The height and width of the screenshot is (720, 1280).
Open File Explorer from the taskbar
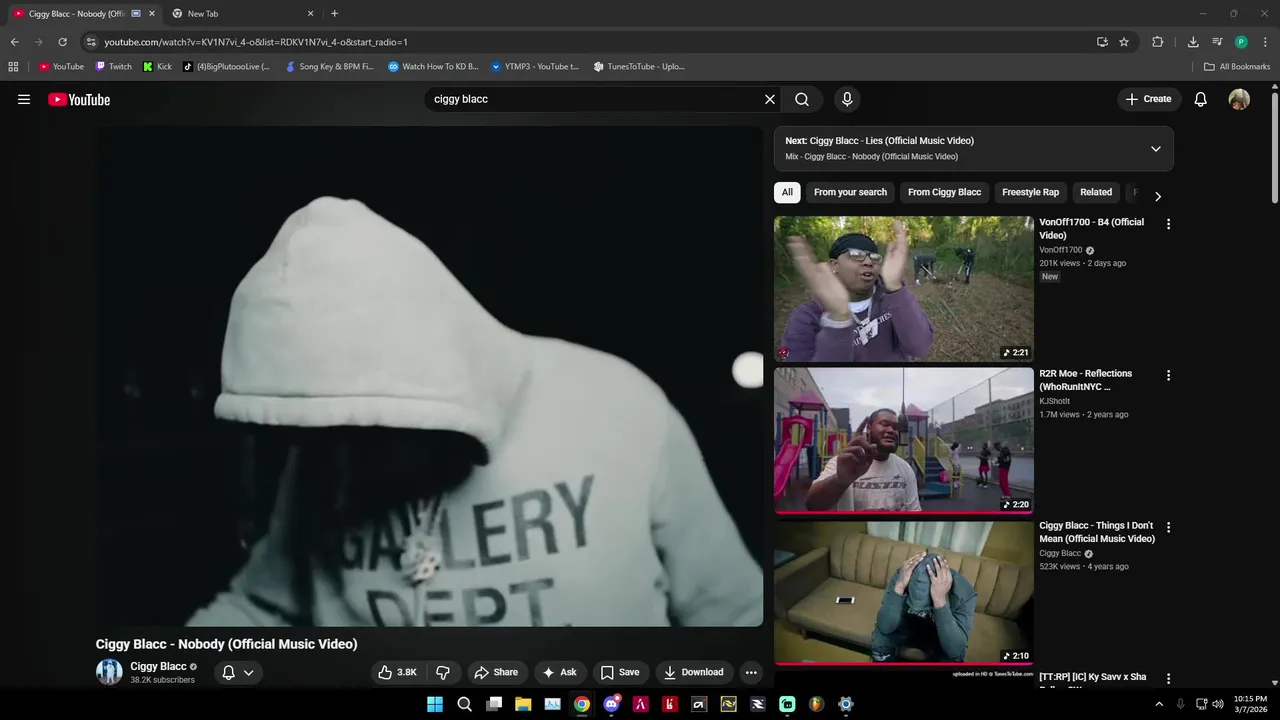click(x=523, y=704)
